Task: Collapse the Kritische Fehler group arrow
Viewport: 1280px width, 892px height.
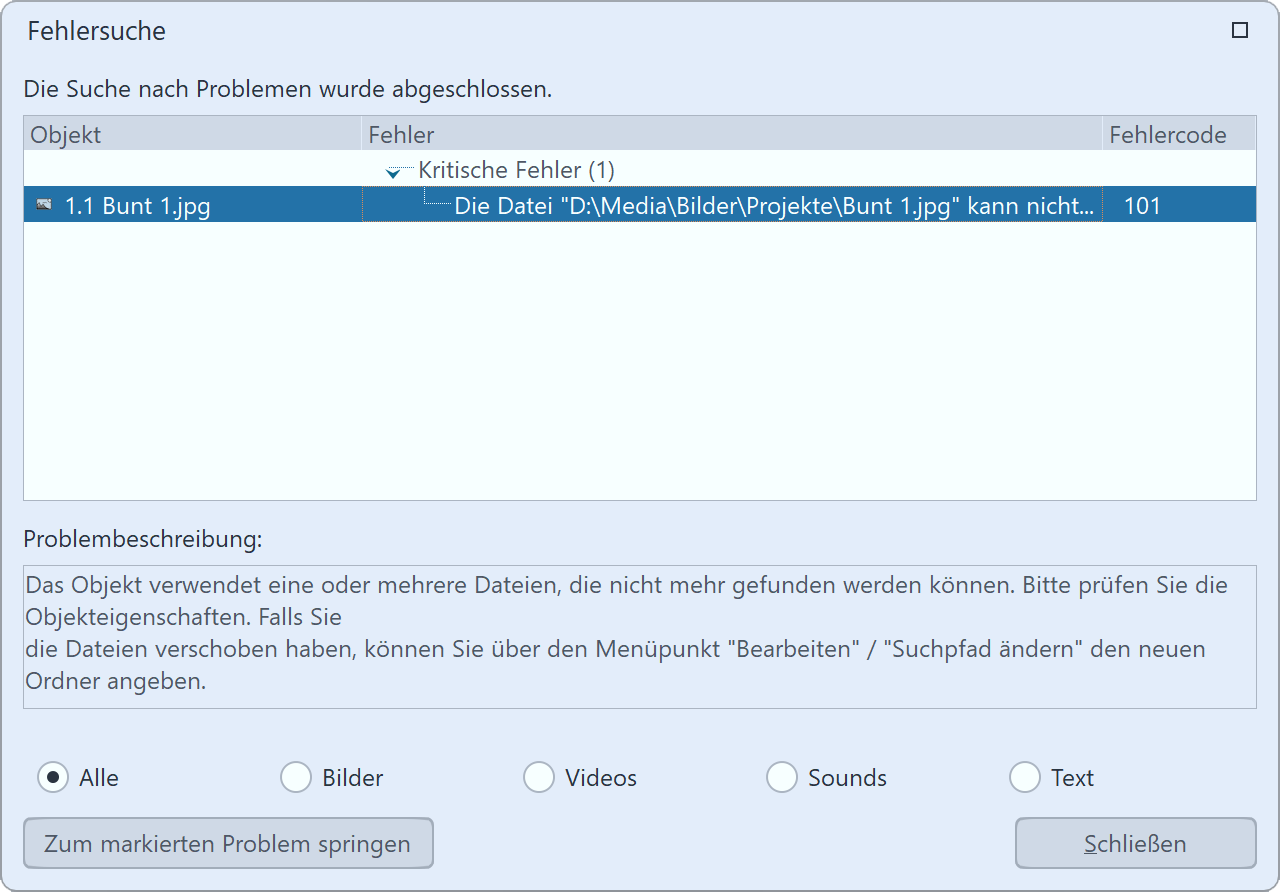Action: [x=393, y=172]
